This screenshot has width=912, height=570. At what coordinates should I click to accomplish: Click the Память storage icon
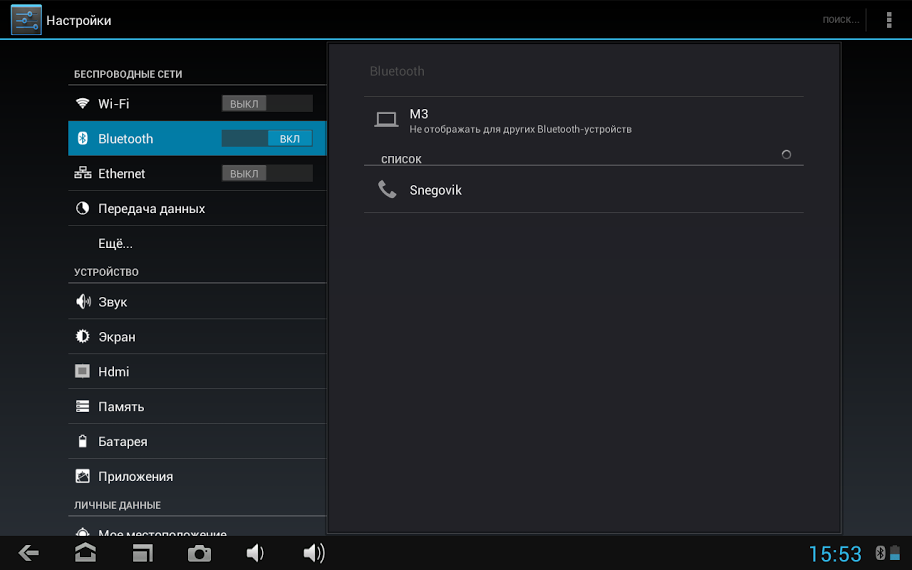(x=83, y=406)
